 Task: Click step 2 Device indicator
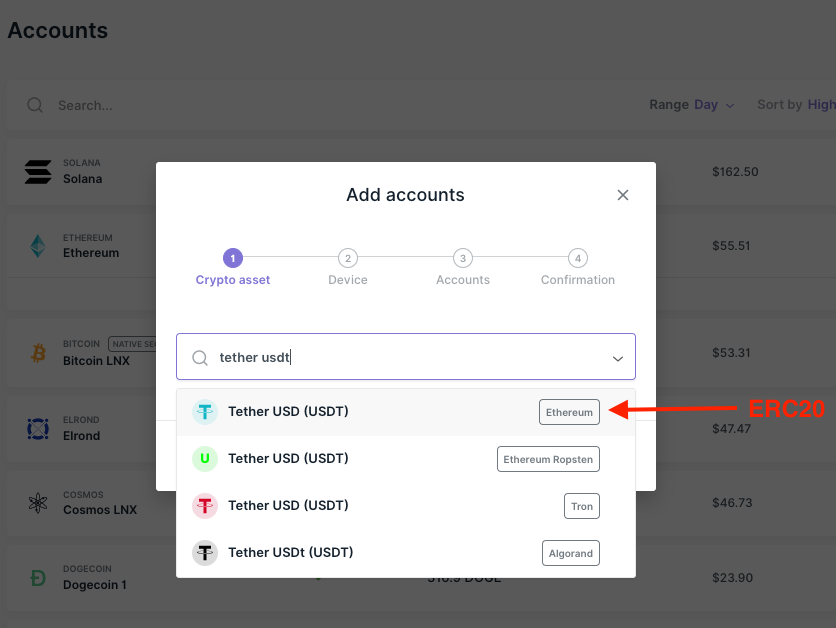(x=348, y=258)
